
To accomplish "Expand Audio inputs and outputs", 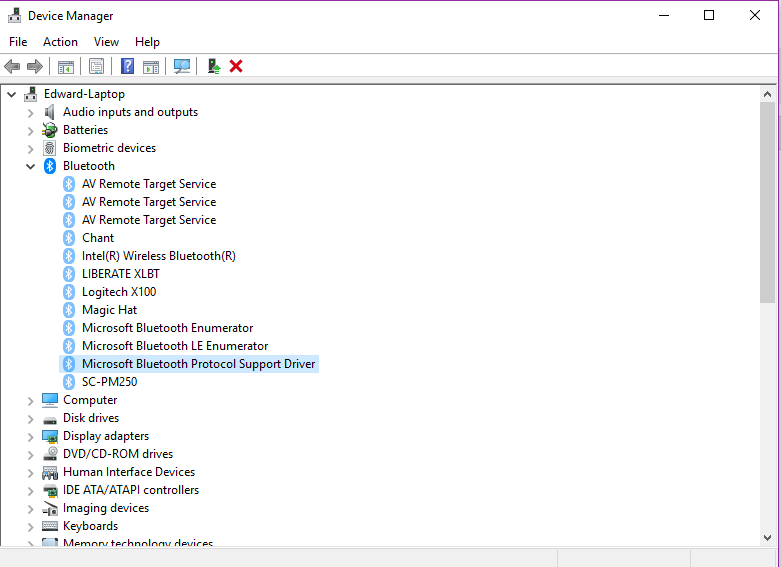I will pos(31,113).
